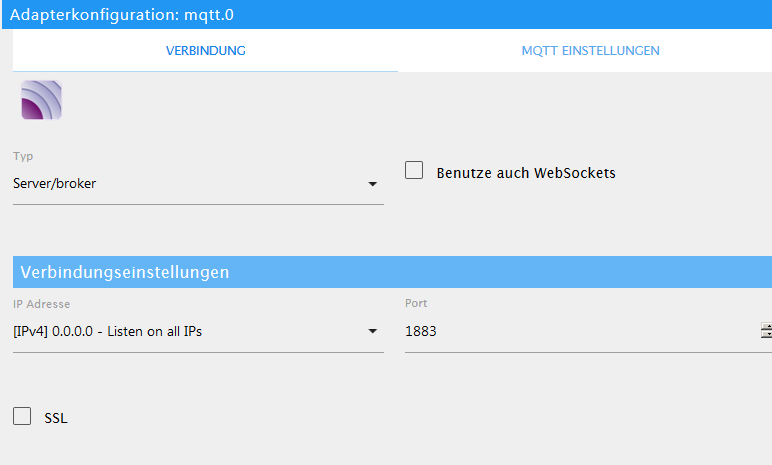Click the Port field label
Viewport: 772px width, 465px height.
point(416,303)
